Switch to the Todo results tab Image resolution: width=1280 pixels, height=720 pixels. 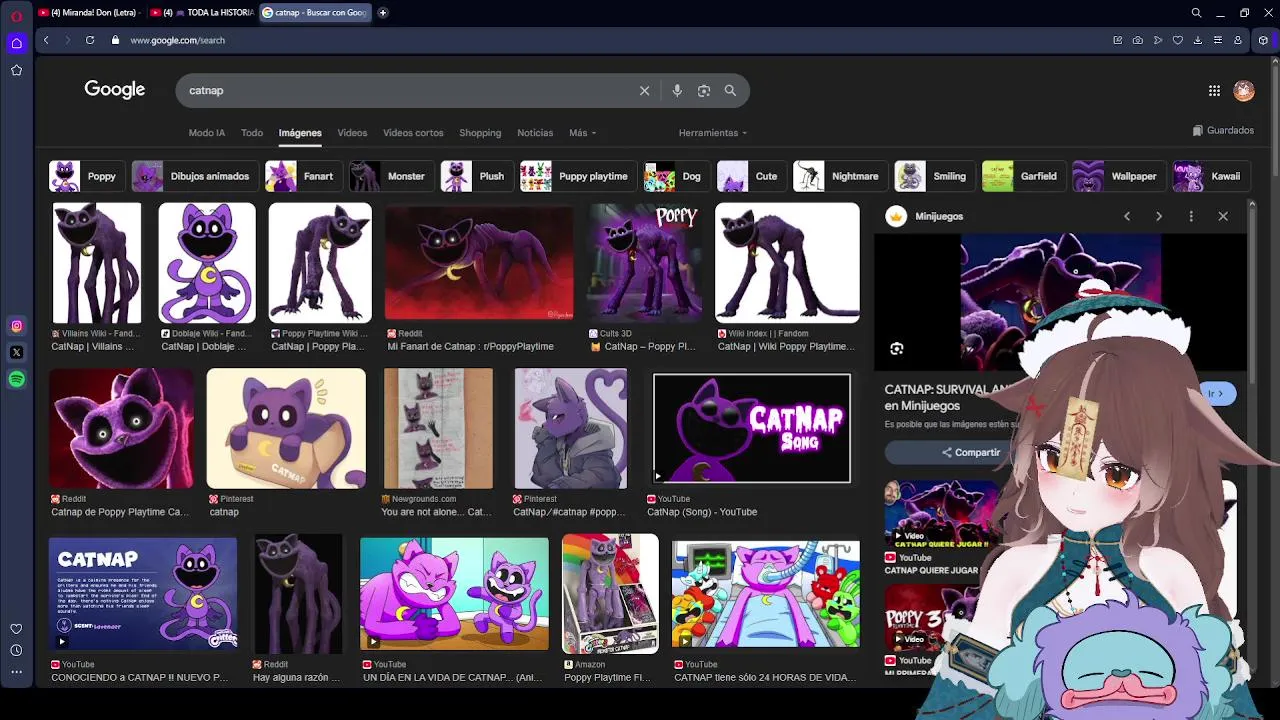252,133
